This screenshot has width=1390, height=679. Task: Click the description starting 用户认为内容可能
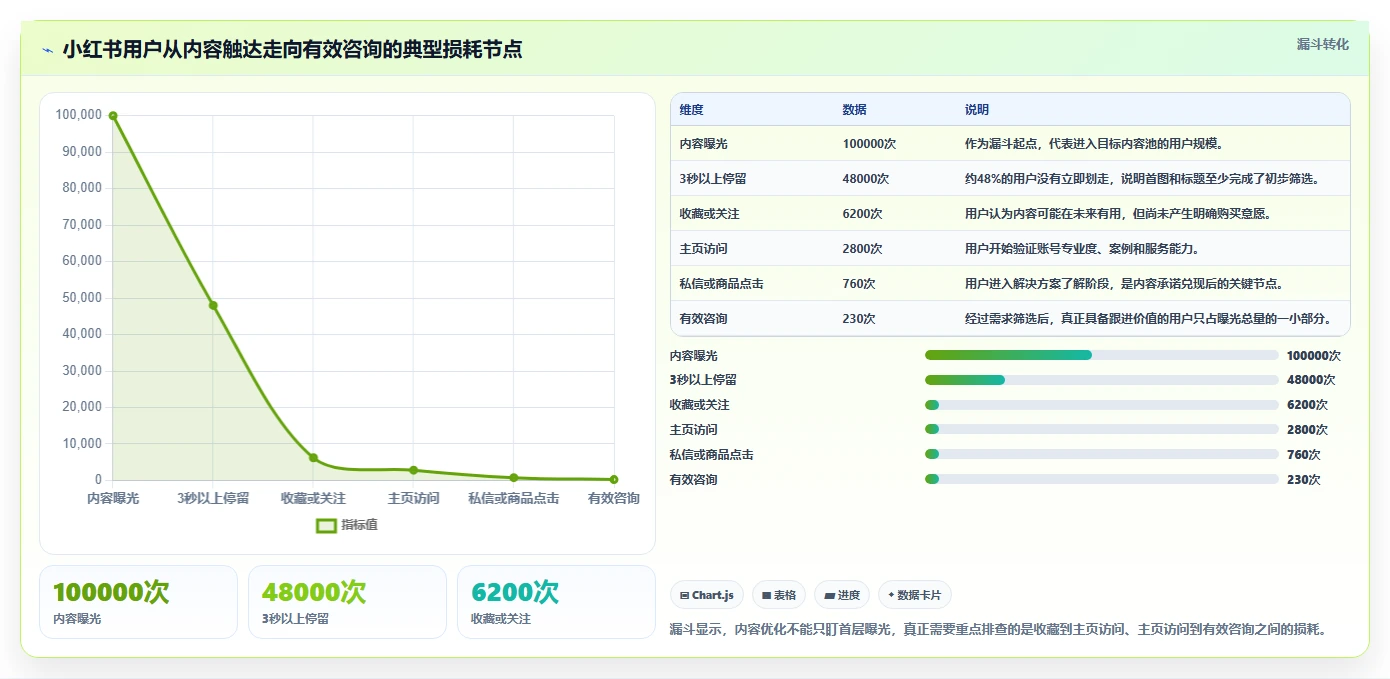coord(1118,214)
